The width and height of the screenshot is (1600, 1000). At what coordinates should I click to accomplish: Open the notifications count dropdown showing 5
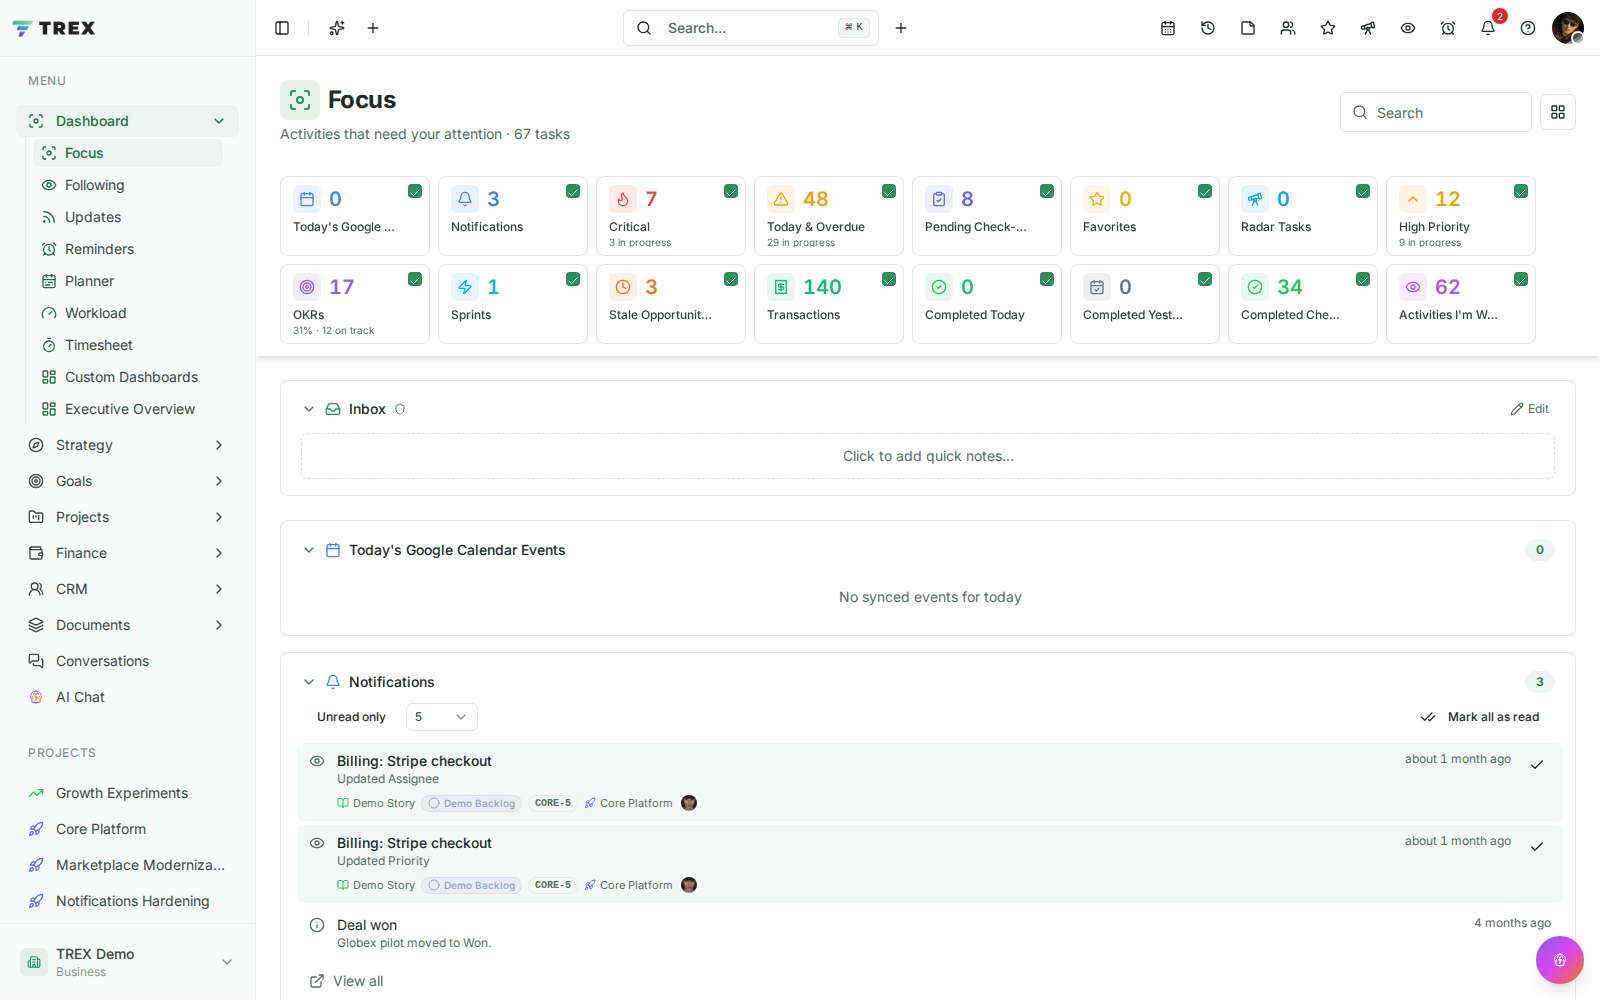click(x=441, y=717)
